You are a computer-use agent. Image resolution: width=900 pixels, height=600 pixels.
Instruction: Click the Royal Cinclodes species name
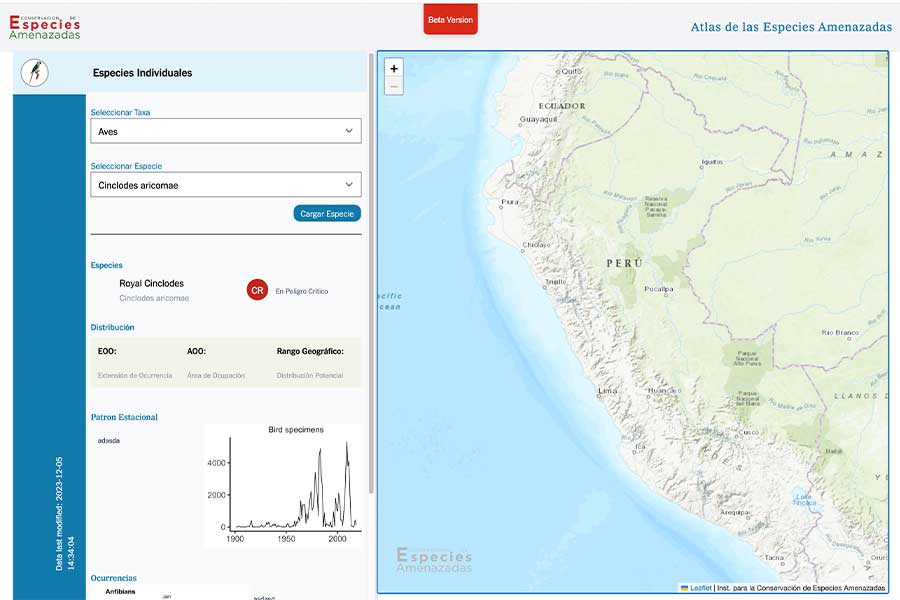tap(152, 283)
